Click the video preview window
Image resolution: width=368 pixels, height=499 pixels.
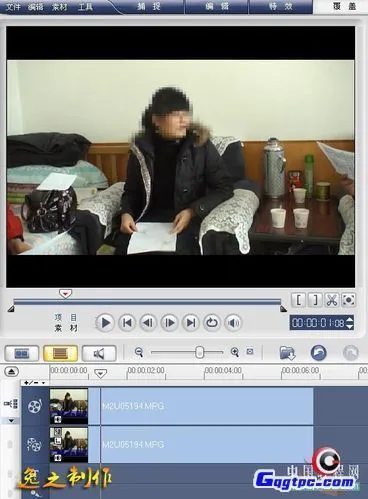[x=181, y=157]
